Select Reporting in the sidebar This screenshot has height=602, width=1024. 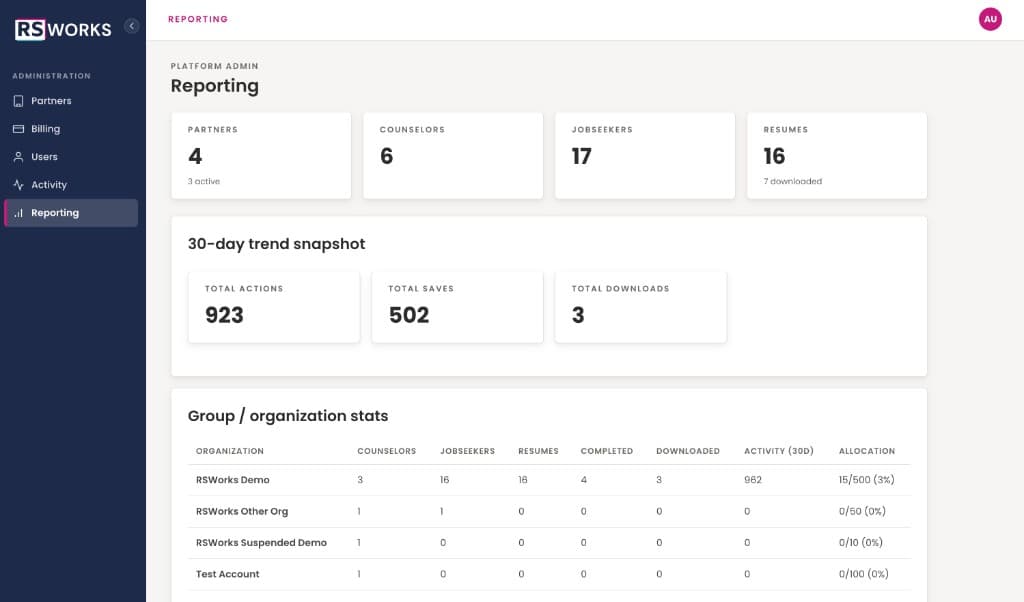click(x=71, y=213)
